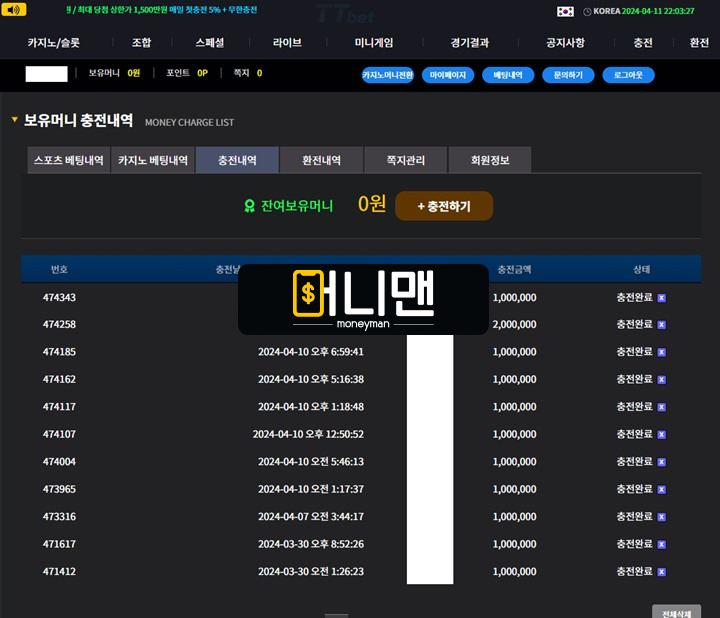Switch to the 환전내역 tab
This screenshot has height=618, width=720.
[x=321, y=160]
